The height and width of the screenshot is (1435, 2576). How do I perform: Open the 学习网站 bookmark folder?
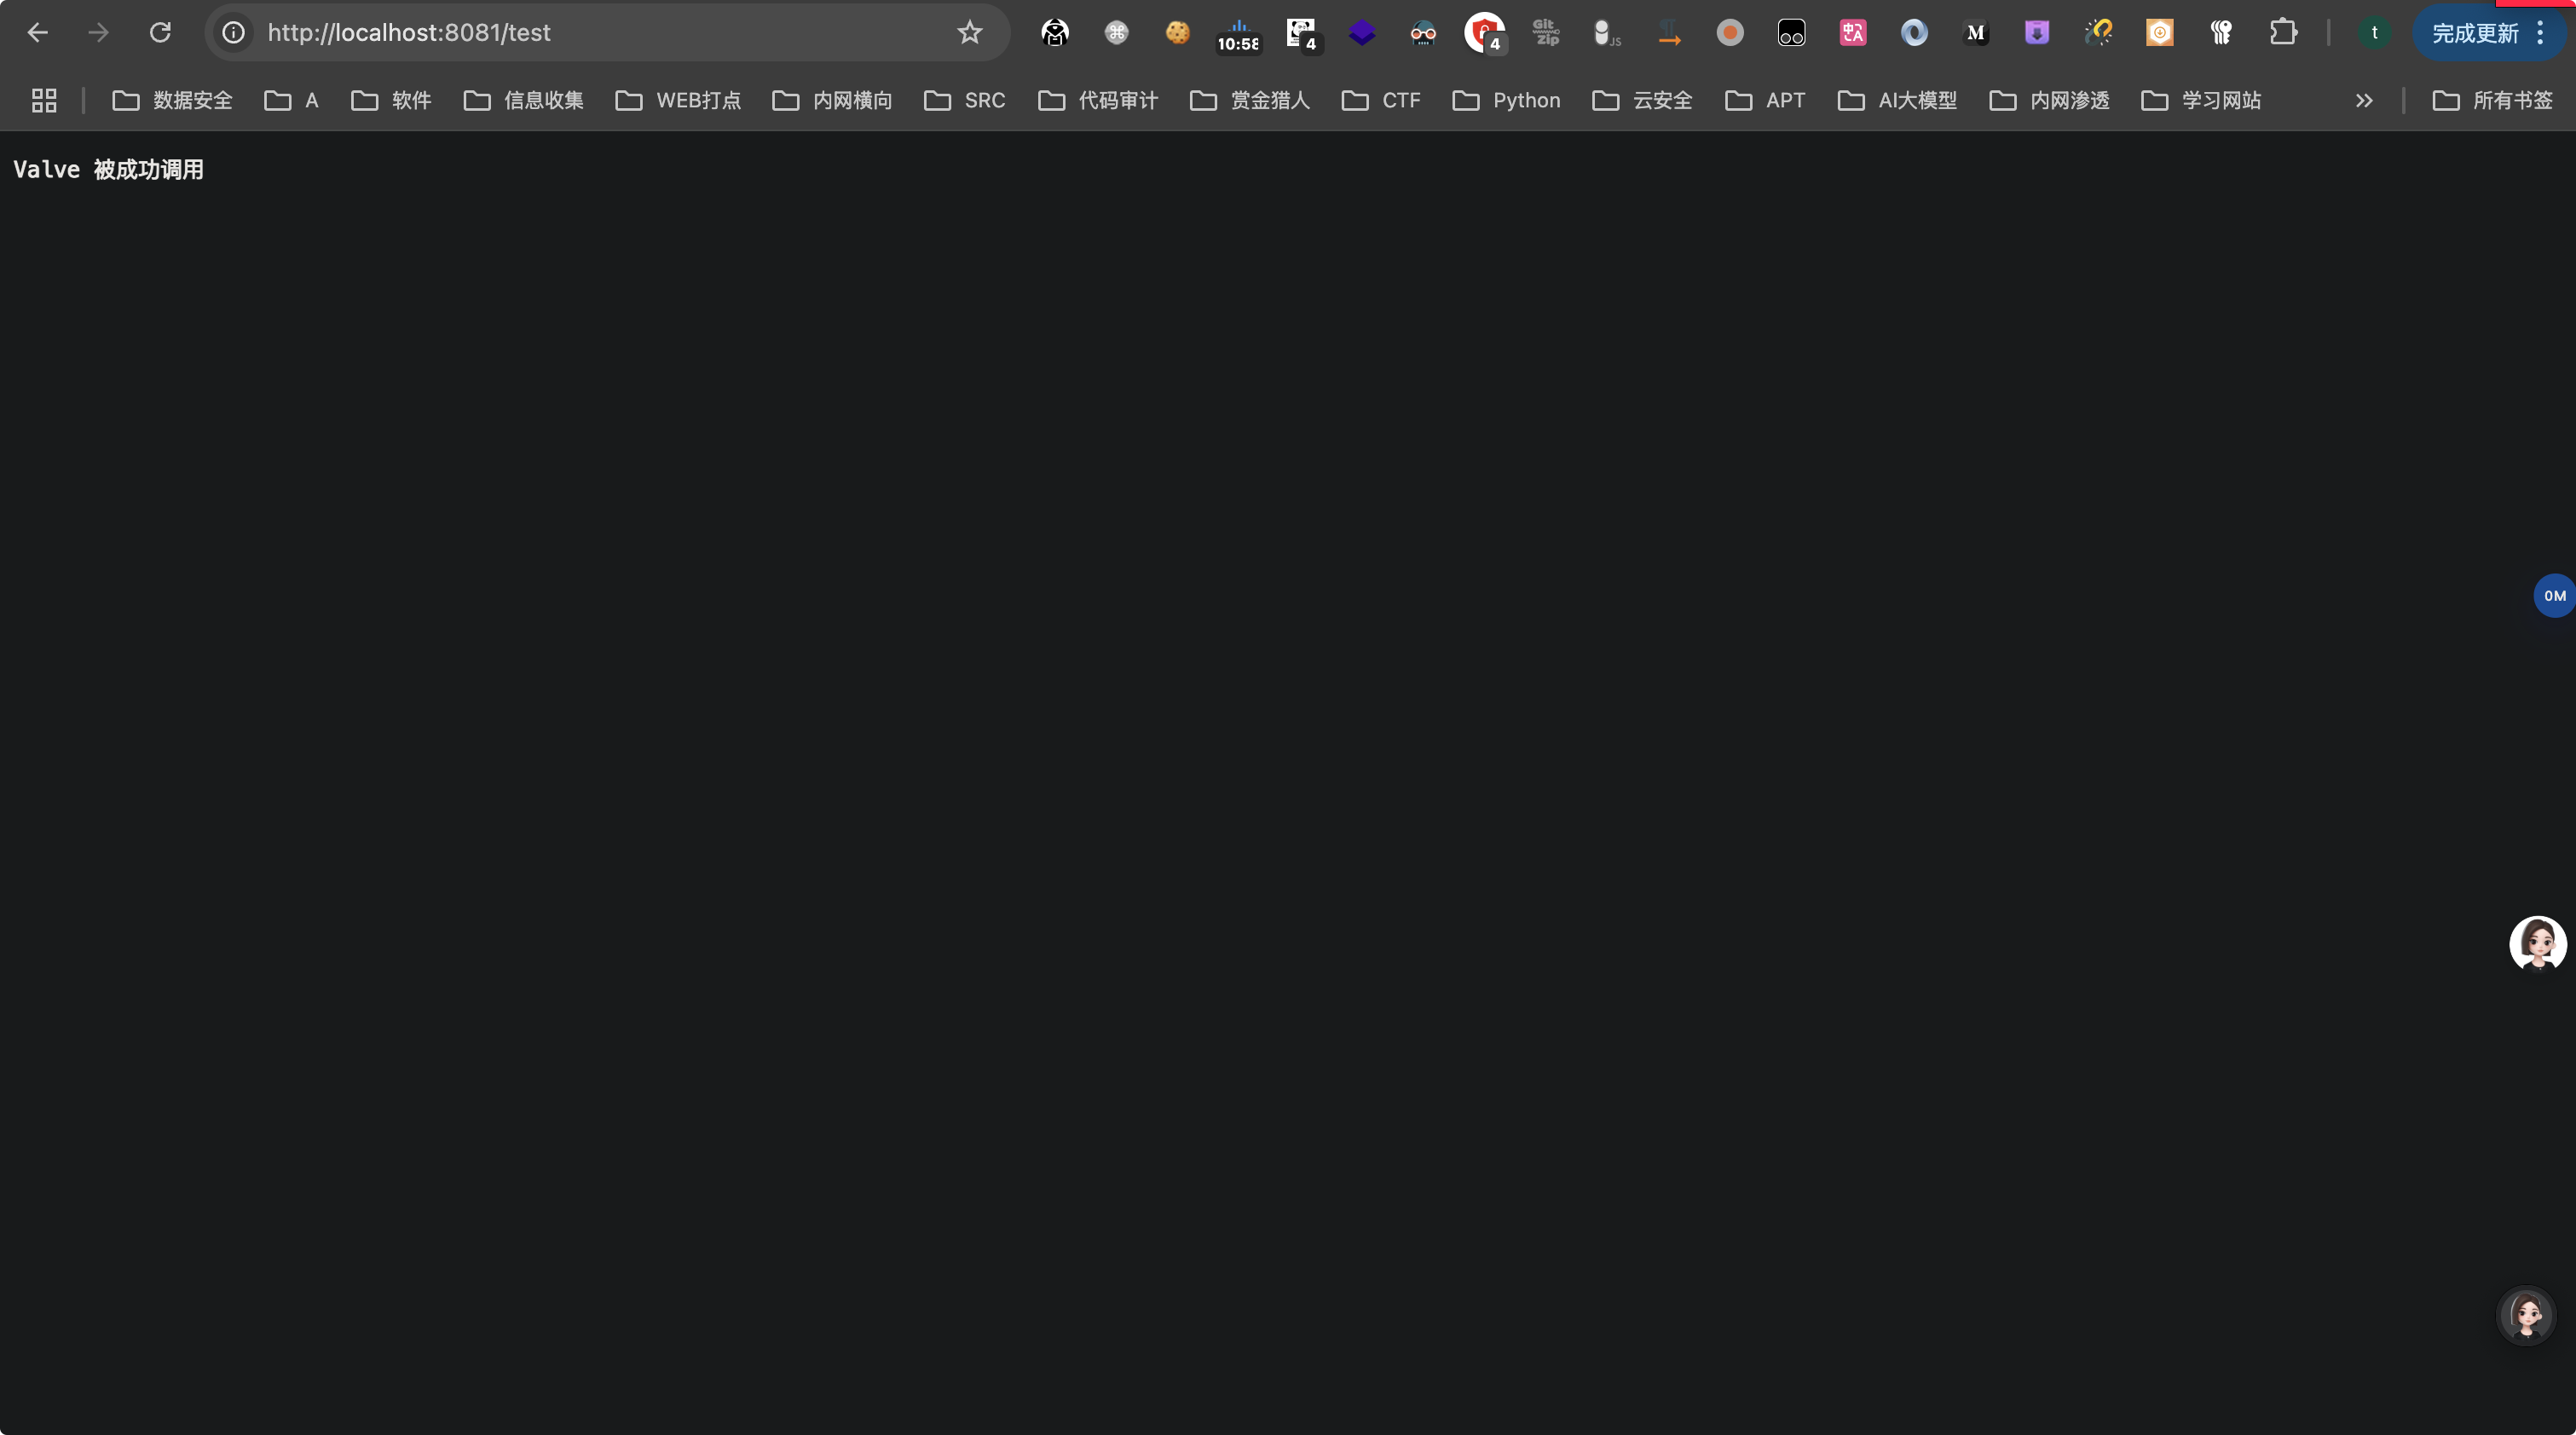2201,100
